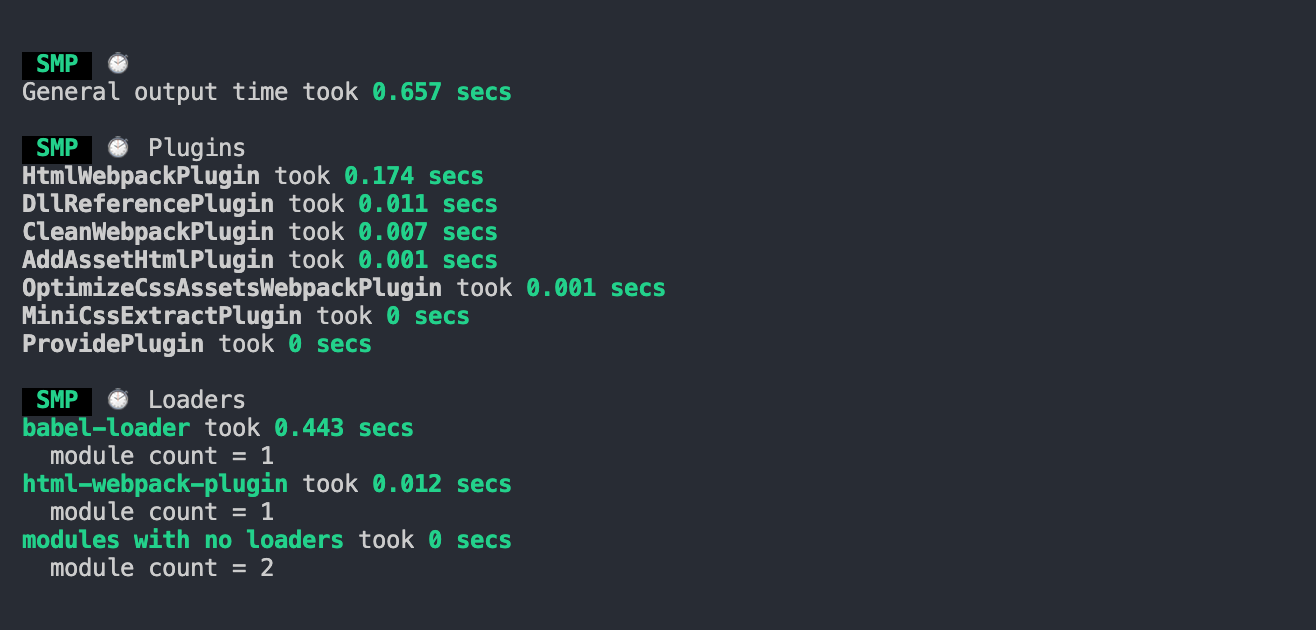Click the modules with no loaders text
Viewport: 1316px width, 630px height.
tap(183, 540)
